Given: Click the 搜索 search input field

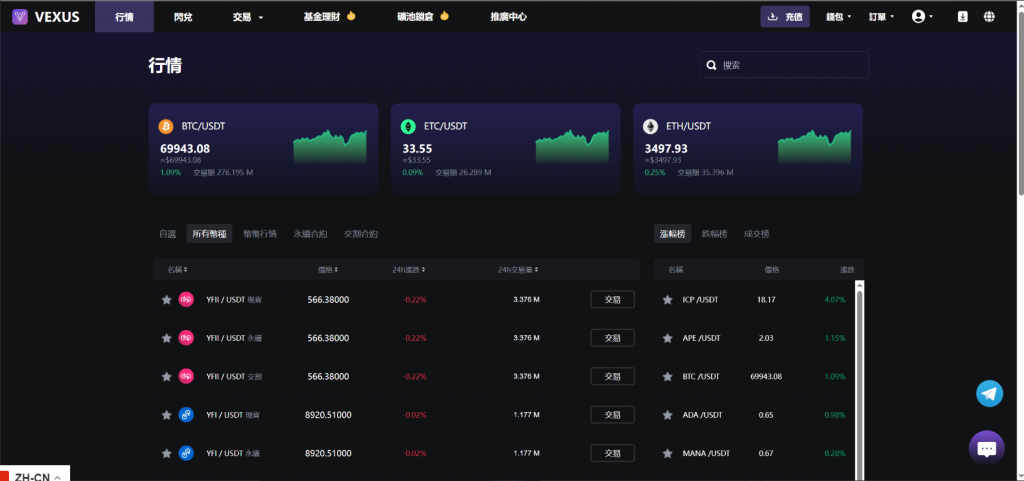Looking at the screenshot, I should click(790, 65).
